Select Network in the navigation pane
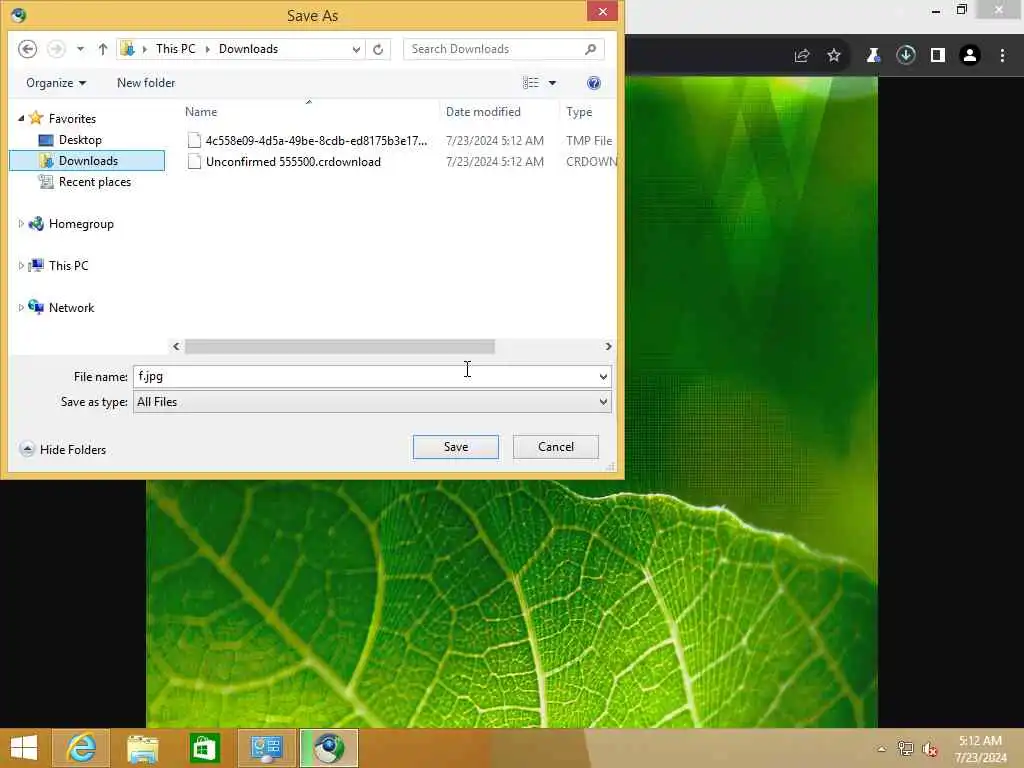The image size is (1024, 768). tap(71, 308)
